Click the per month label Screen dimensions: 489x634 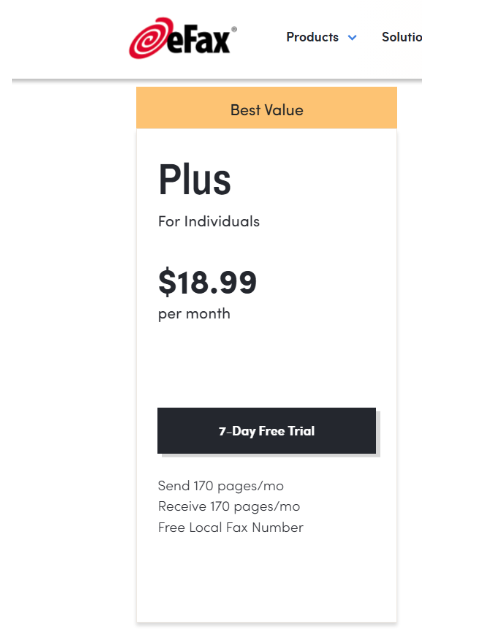click(194, 314)
